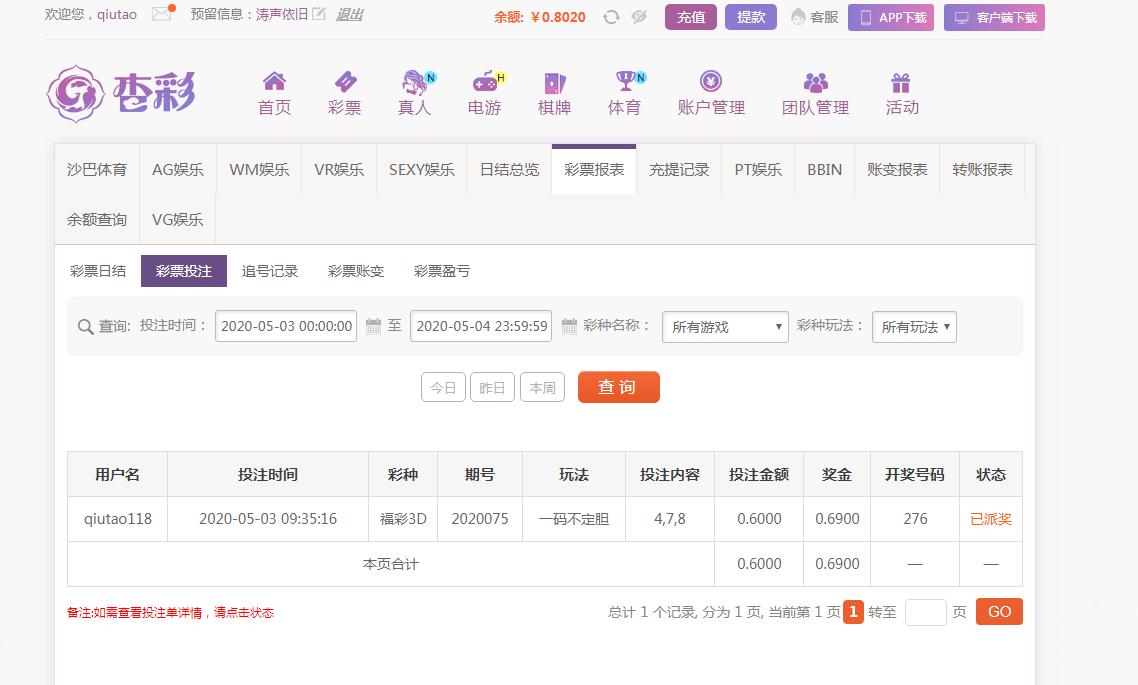Image resolution: width=1138 pixels, height=685 pixels.
Task: Click the edit reserved info pencil icon
Action: [x=319, y=15]
